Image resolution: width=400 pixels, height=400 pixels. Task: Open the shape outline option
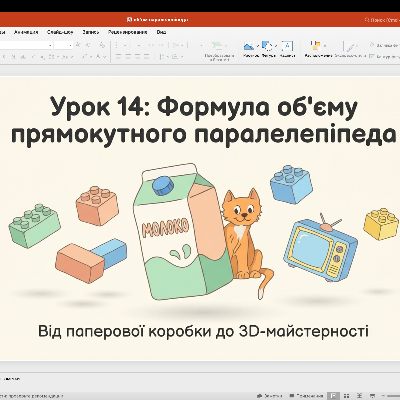pos(384,57)
